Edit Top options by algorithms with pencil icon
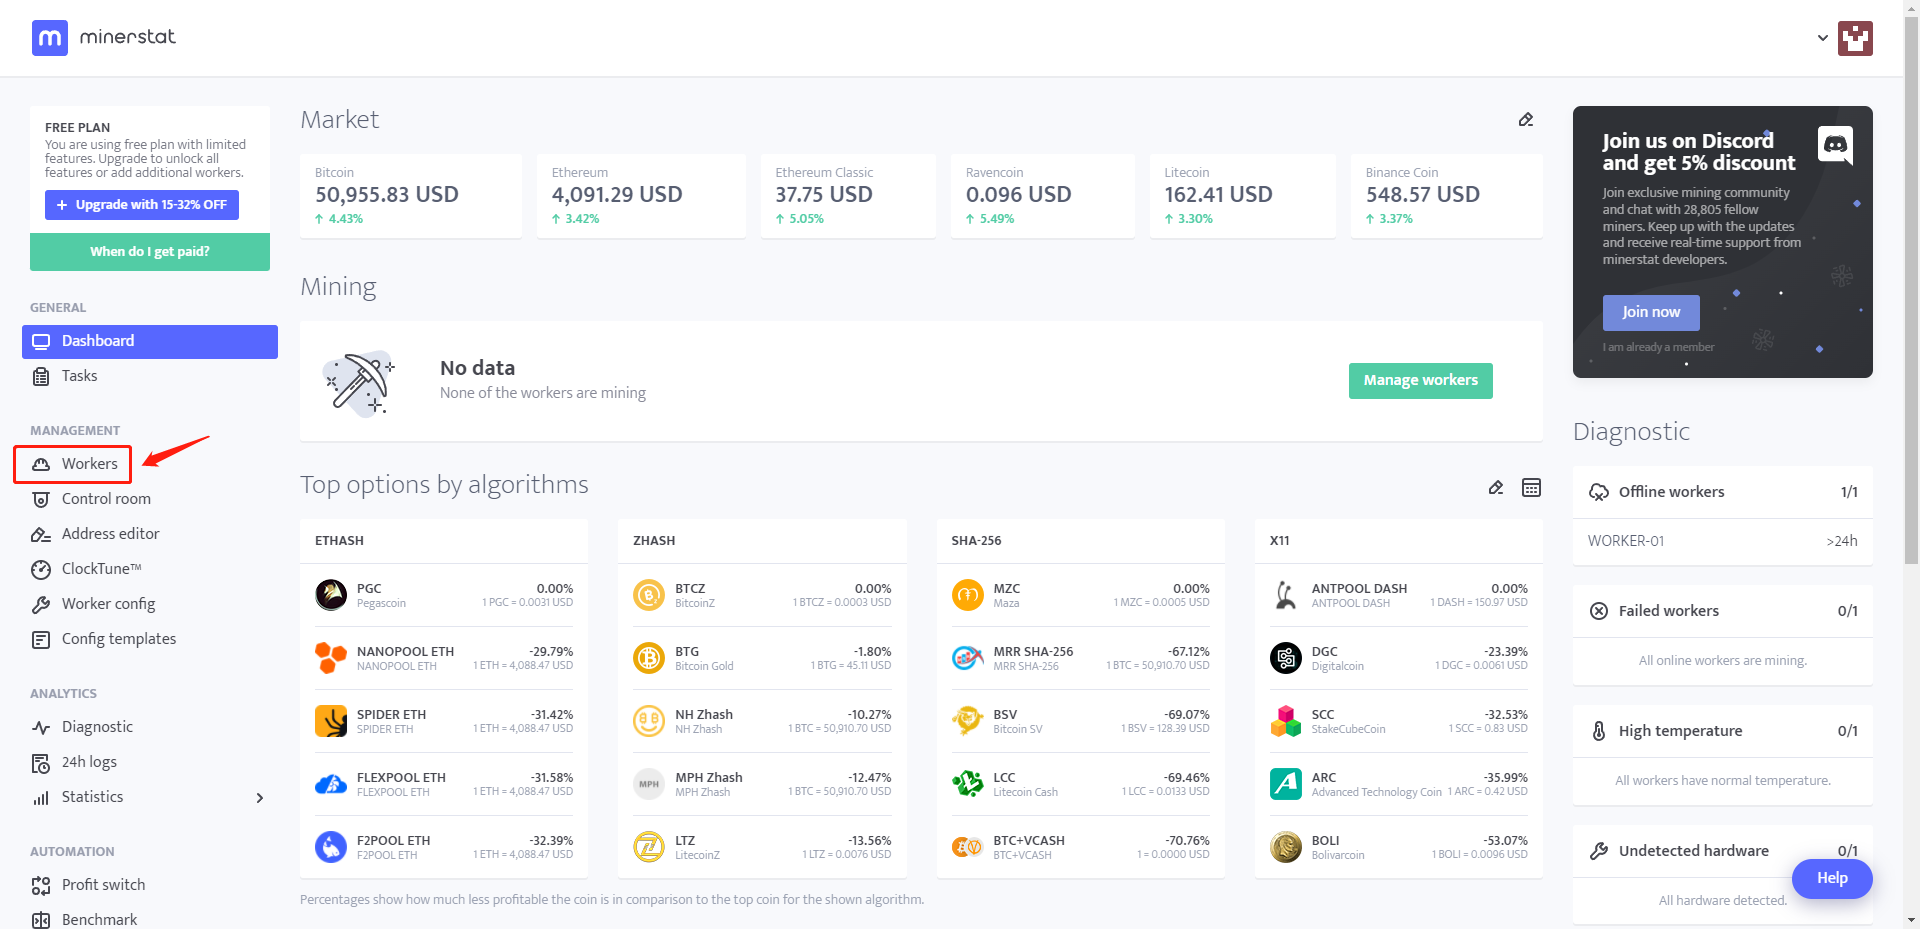This screenshot has width=1920, height=929. 1496,488
